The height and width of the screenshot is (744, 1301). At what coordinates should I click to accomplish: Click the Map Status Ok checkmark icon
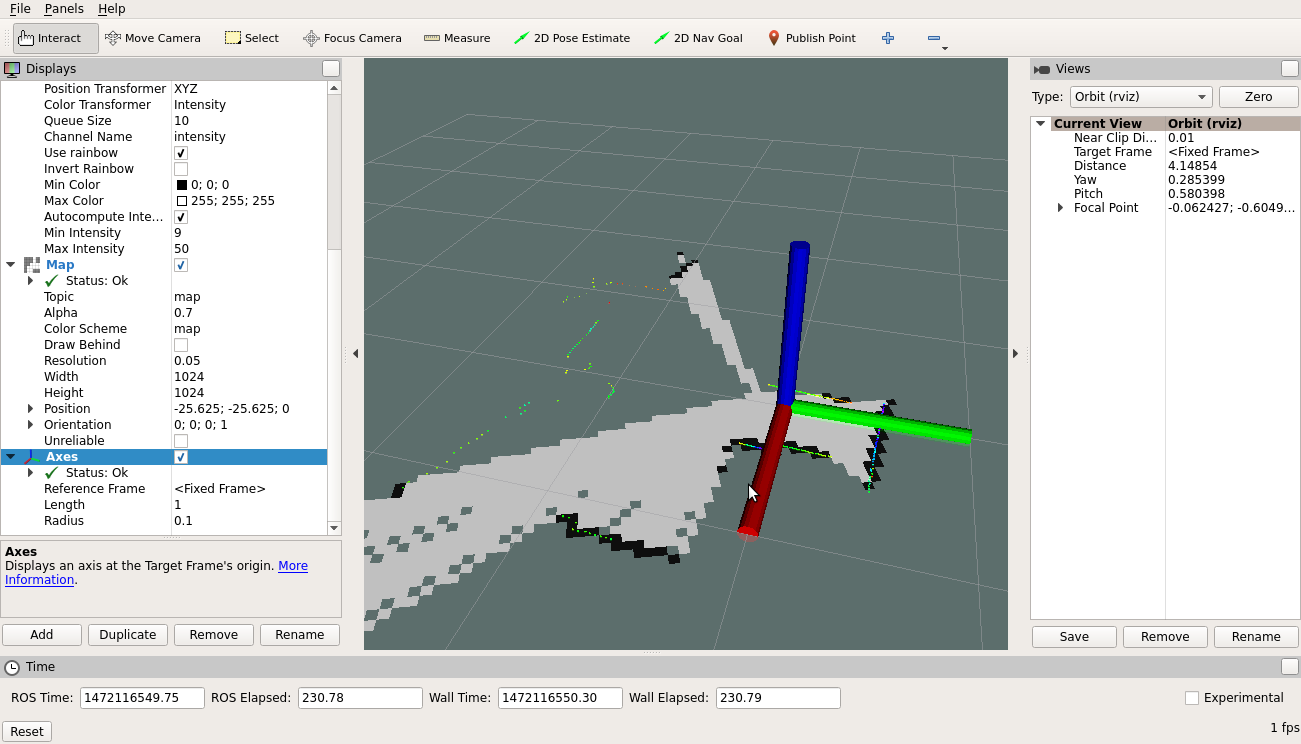pos(52,281)
